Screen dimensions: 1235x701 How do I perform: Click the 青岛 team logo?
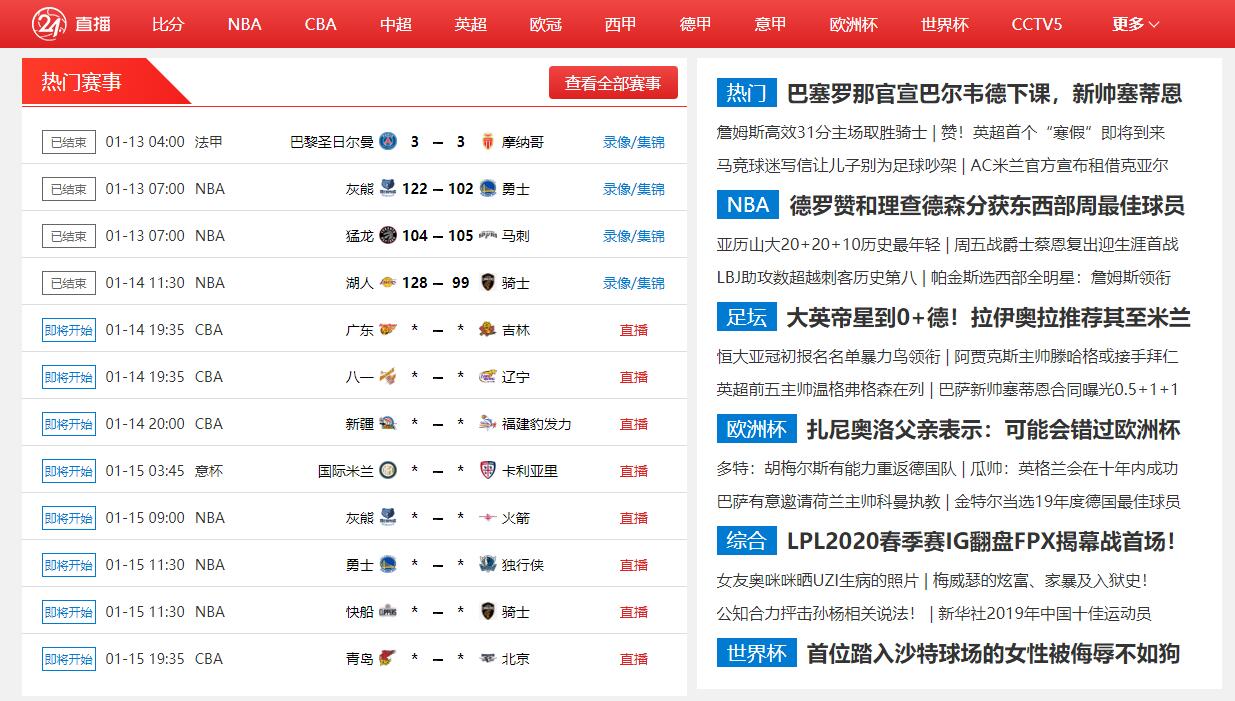pyautogui.click(x=388, y=659)
